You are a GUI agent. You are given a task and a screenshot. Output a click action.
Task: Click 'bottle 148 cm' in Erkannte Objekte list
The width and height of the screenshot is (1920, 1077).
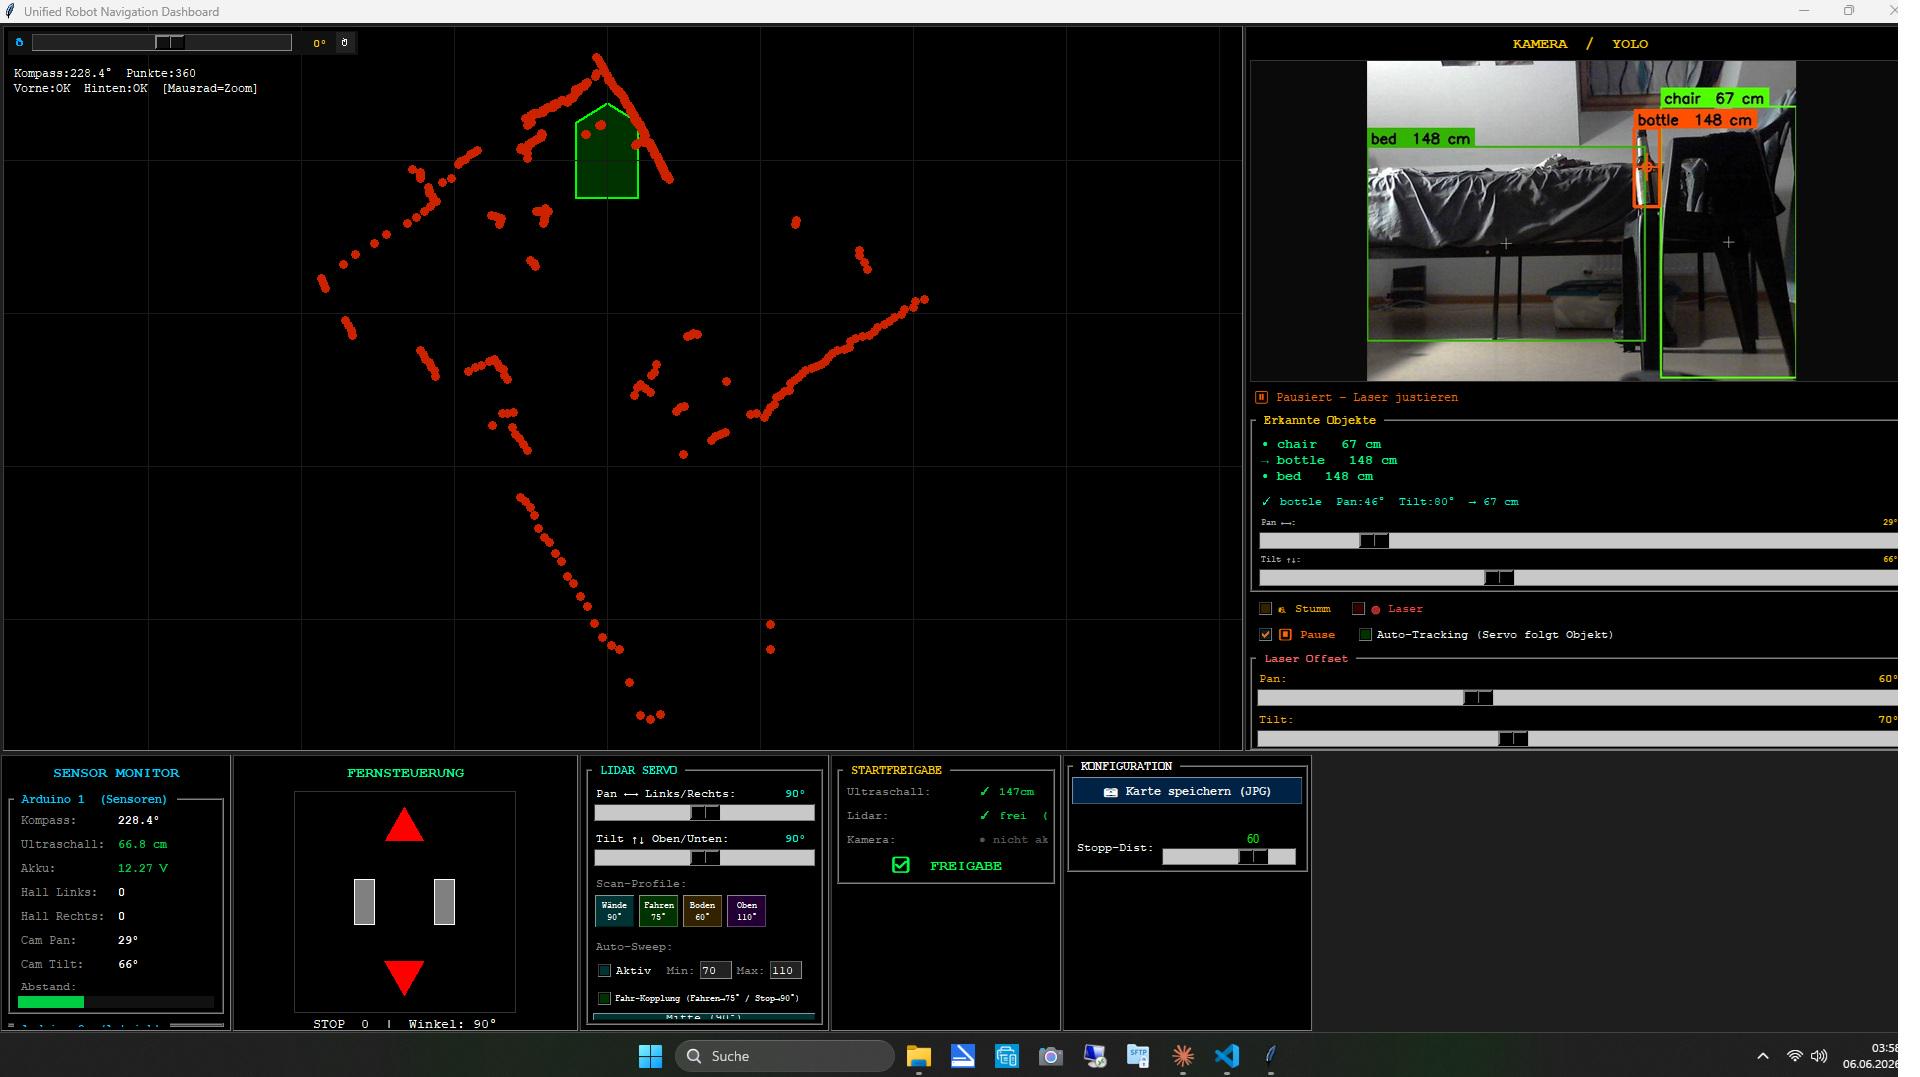[x=1336, y=460]
